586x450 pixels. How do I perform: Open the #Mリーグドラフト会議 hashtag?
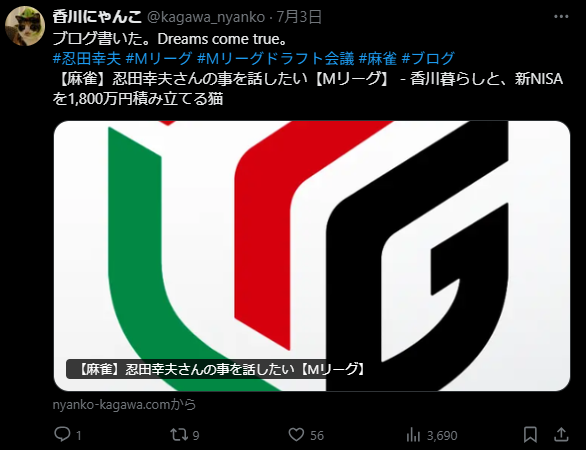coord(275,59)
